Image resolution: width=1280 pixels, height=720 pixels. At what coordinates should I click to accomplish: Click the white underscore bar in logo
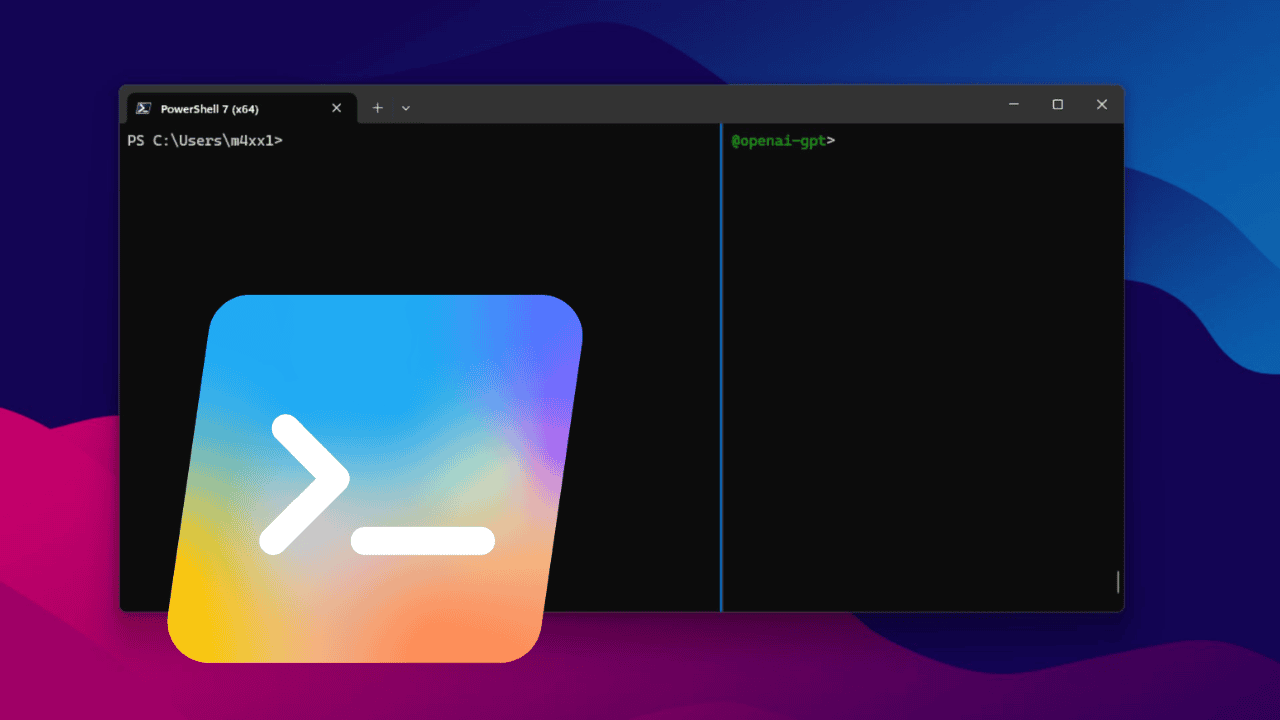[x=423, y=540]
